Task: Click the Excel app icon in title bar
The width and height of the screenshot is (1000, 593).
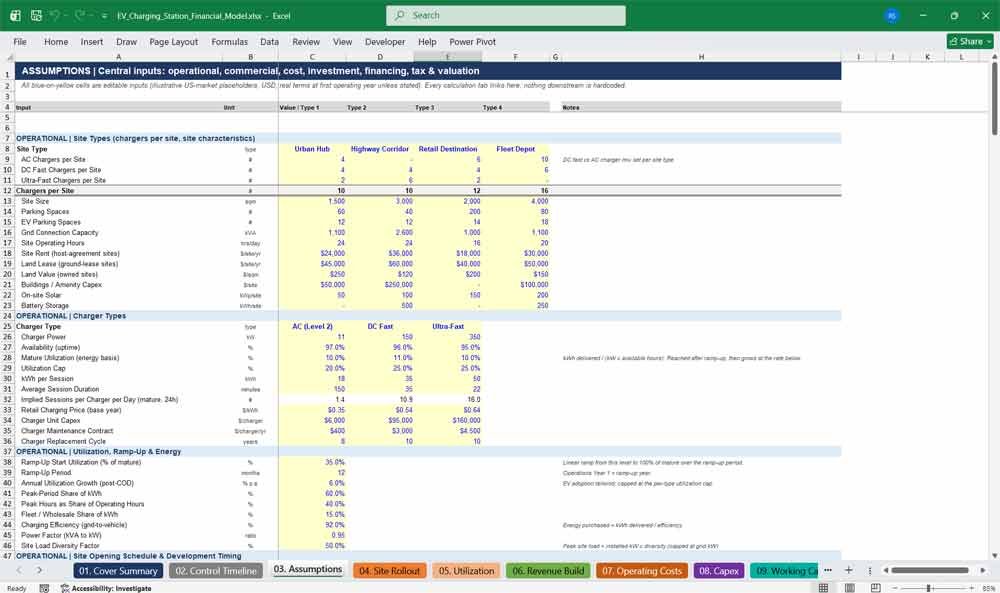Action: pyautogui.click(x=15, y=15)
